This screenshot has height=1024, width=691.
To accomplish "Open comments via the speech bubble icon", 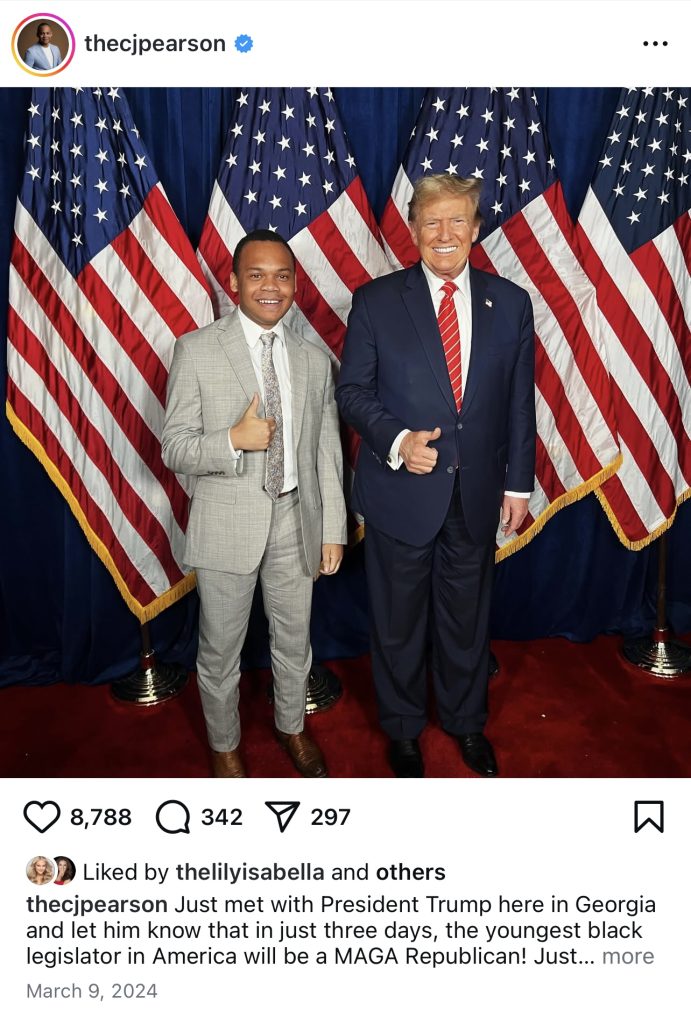I will [173, 816].
